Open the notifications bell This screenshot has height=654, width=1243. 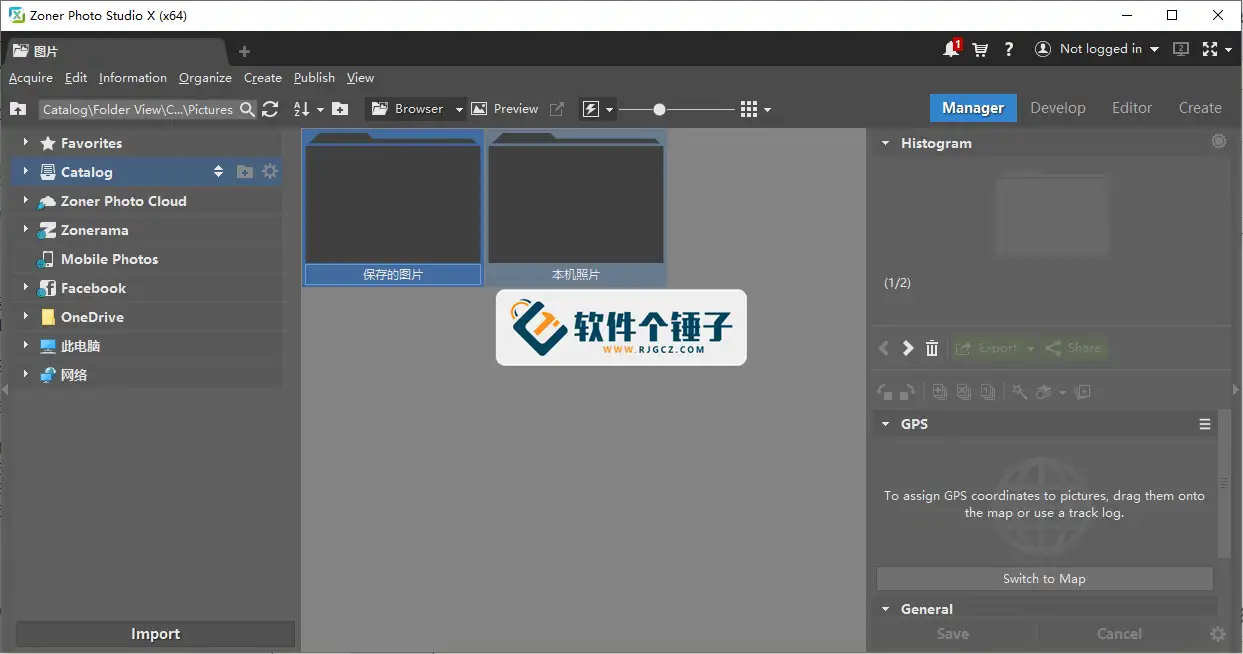click(x=951, y=49)
